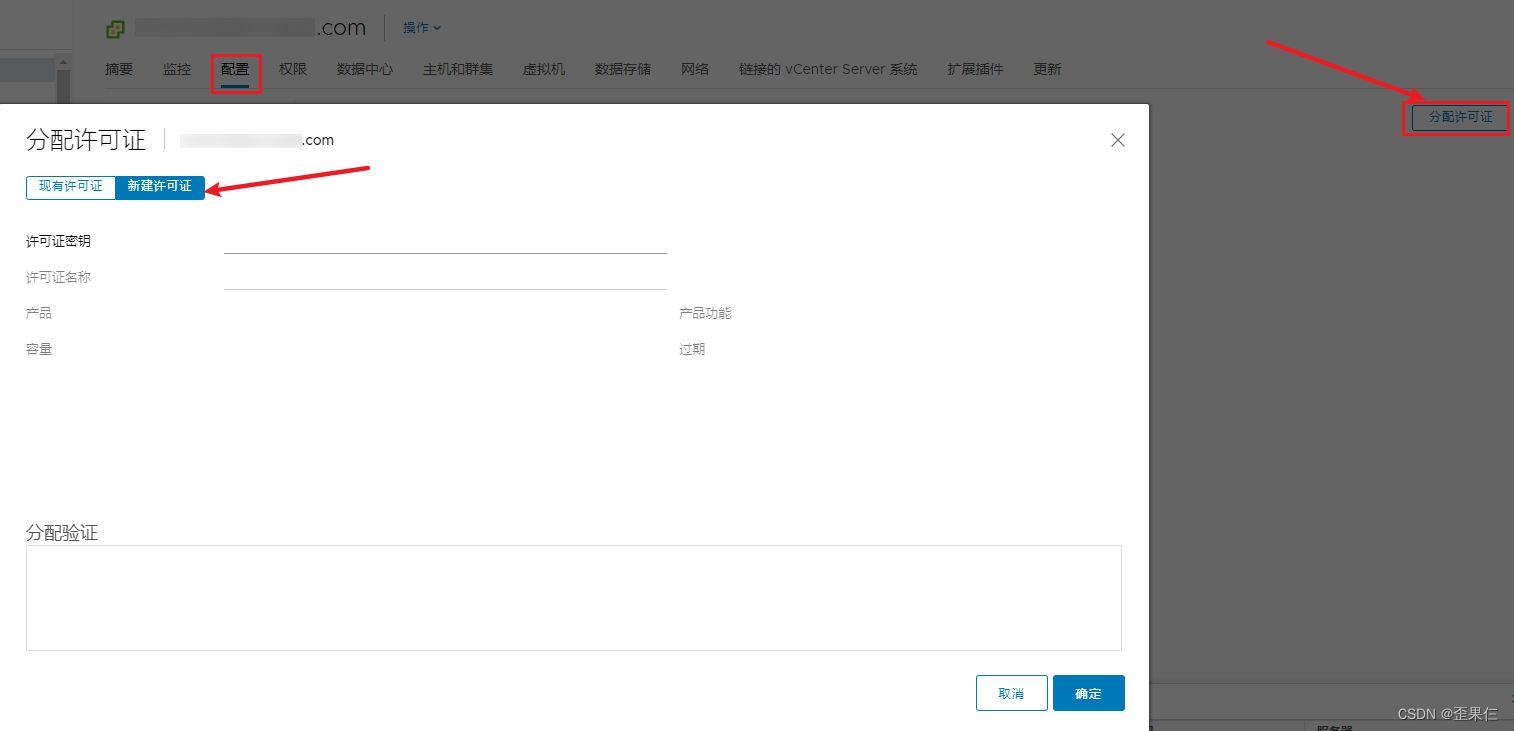
Task: Open the 权限 tab
Action: (x=293, y=69)
